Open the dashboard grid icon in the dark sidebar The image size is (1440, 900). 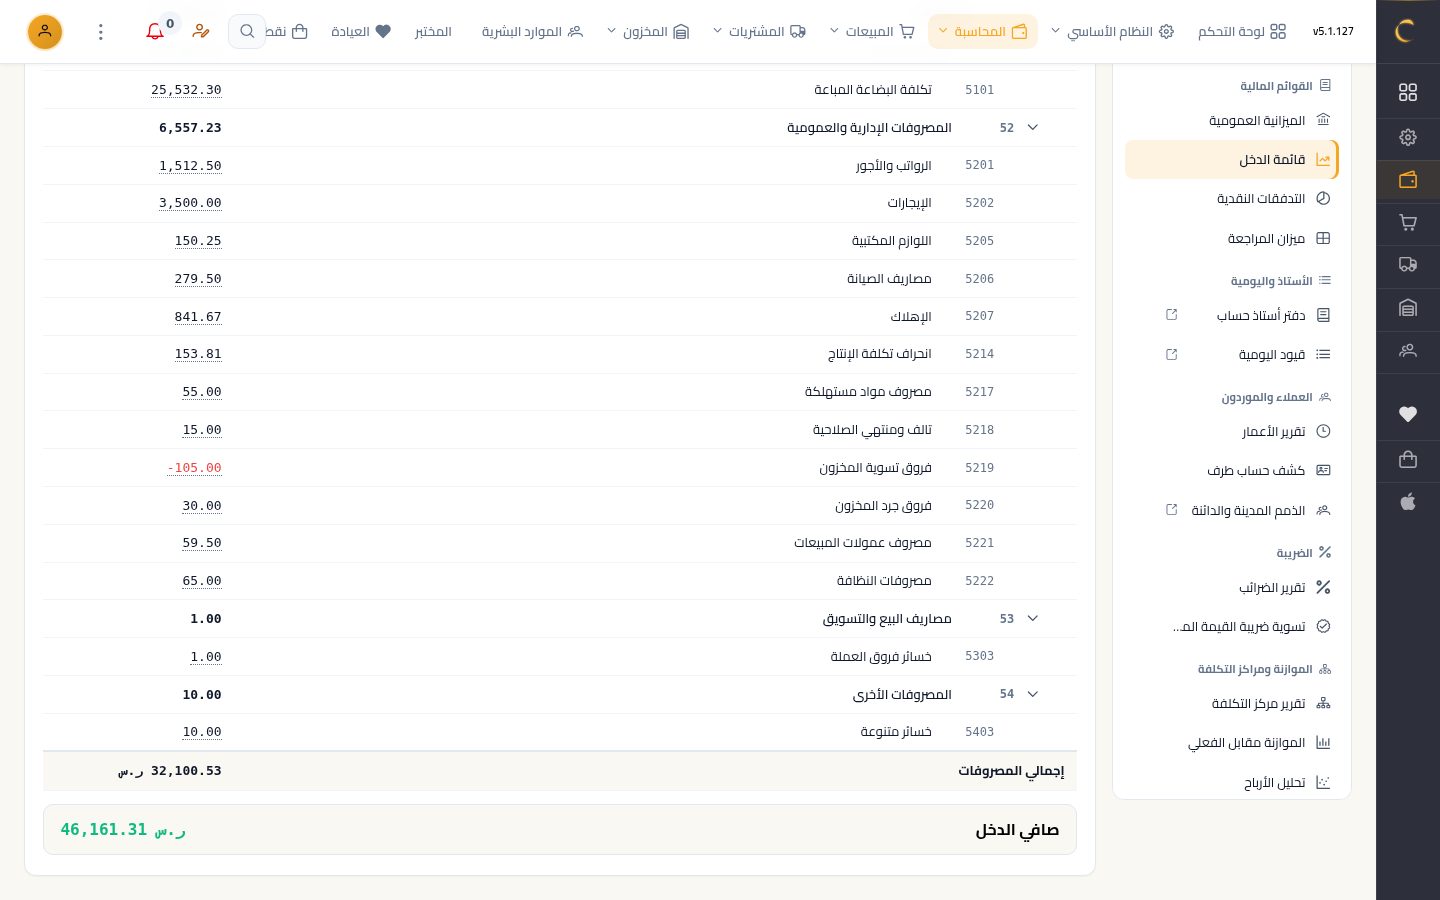pyautogui.click(x=1408, y=93)
